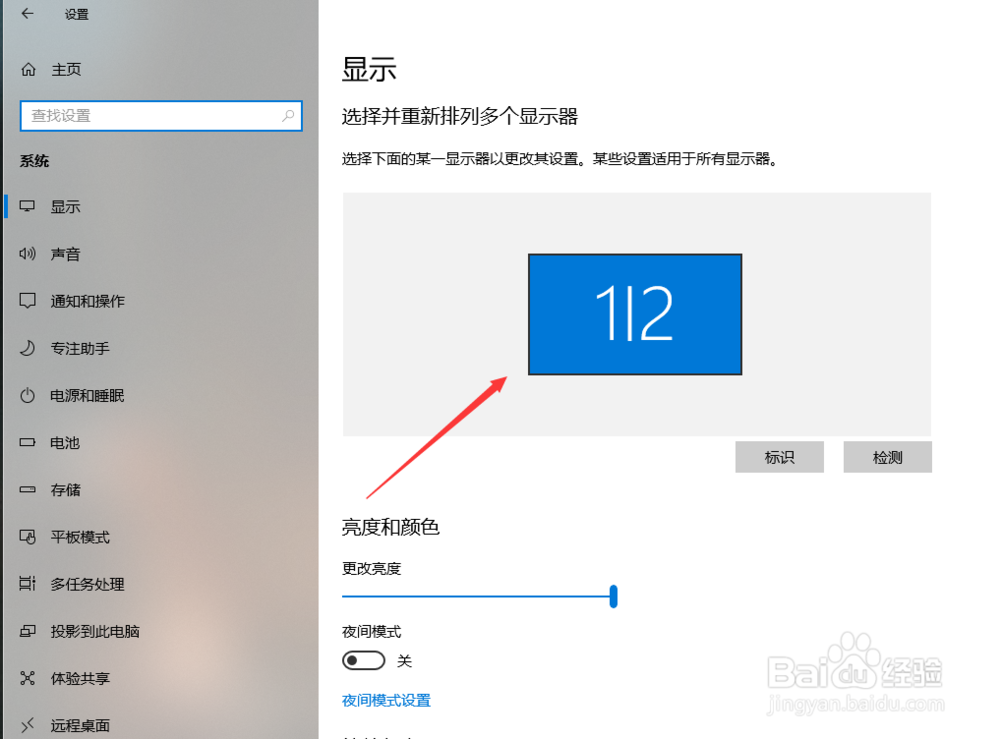Click the Battery icon in sidebar

(27, 442)
